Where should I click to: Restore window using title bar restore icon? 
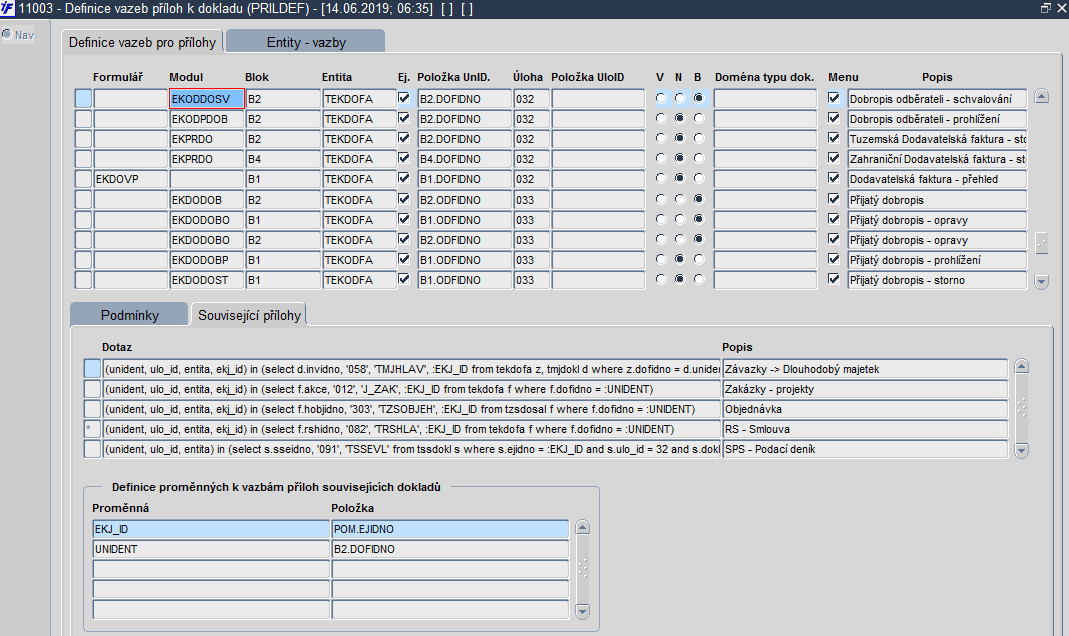click(x=1045, y=8)
